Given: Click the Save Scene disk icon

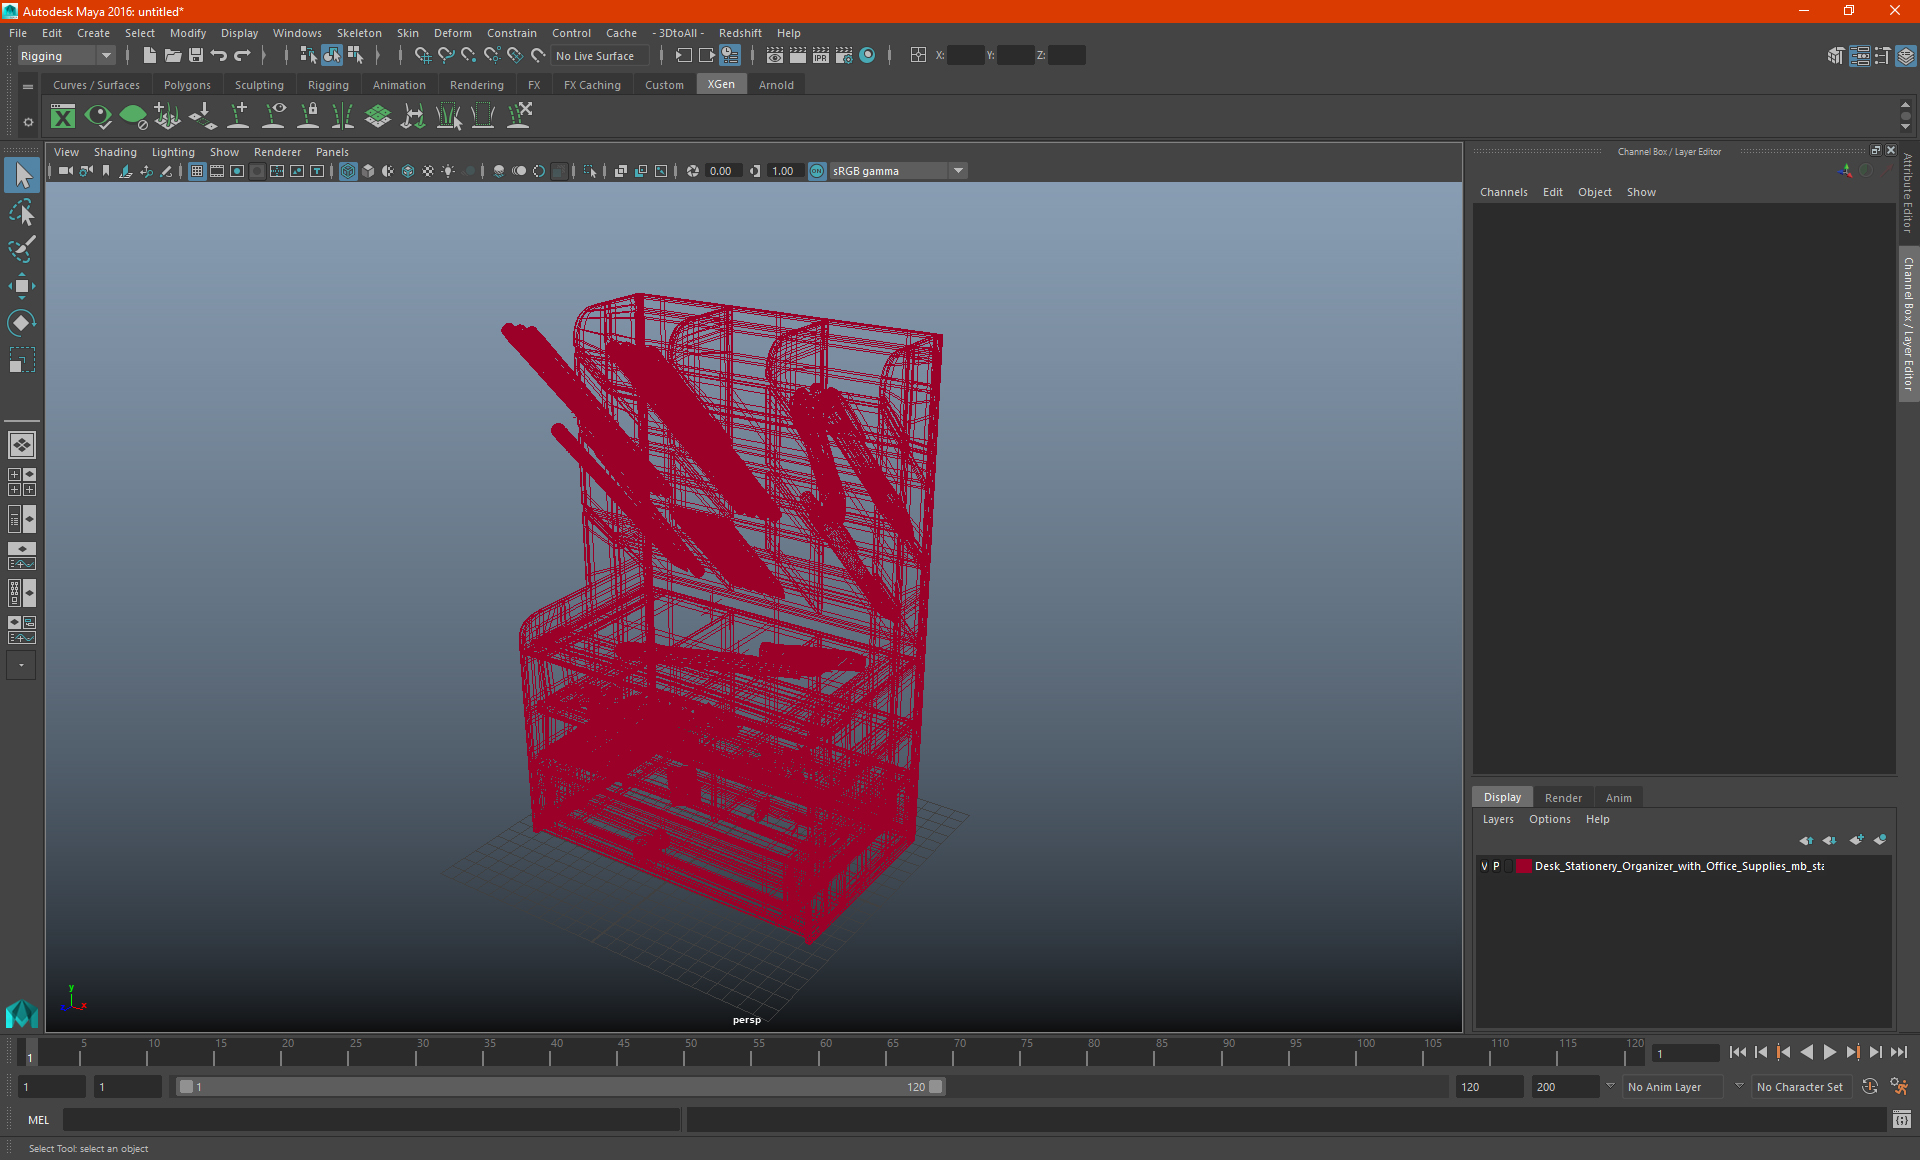Looking at the screenshot, I should click(196, 56).
